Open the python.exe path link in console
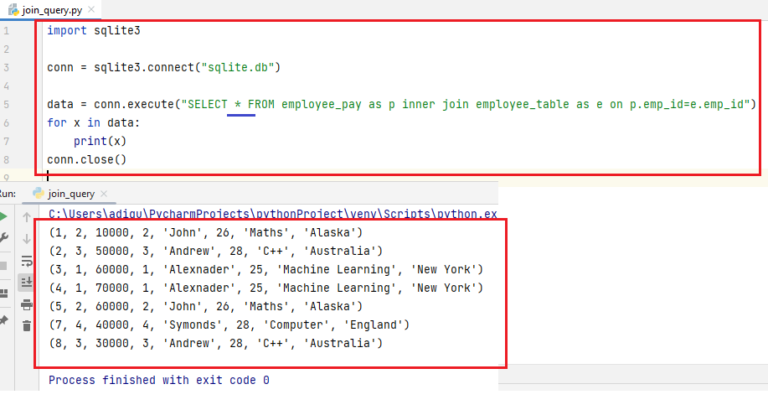The height and width of the screenshot is (405, 768). (x=273, y=214)
